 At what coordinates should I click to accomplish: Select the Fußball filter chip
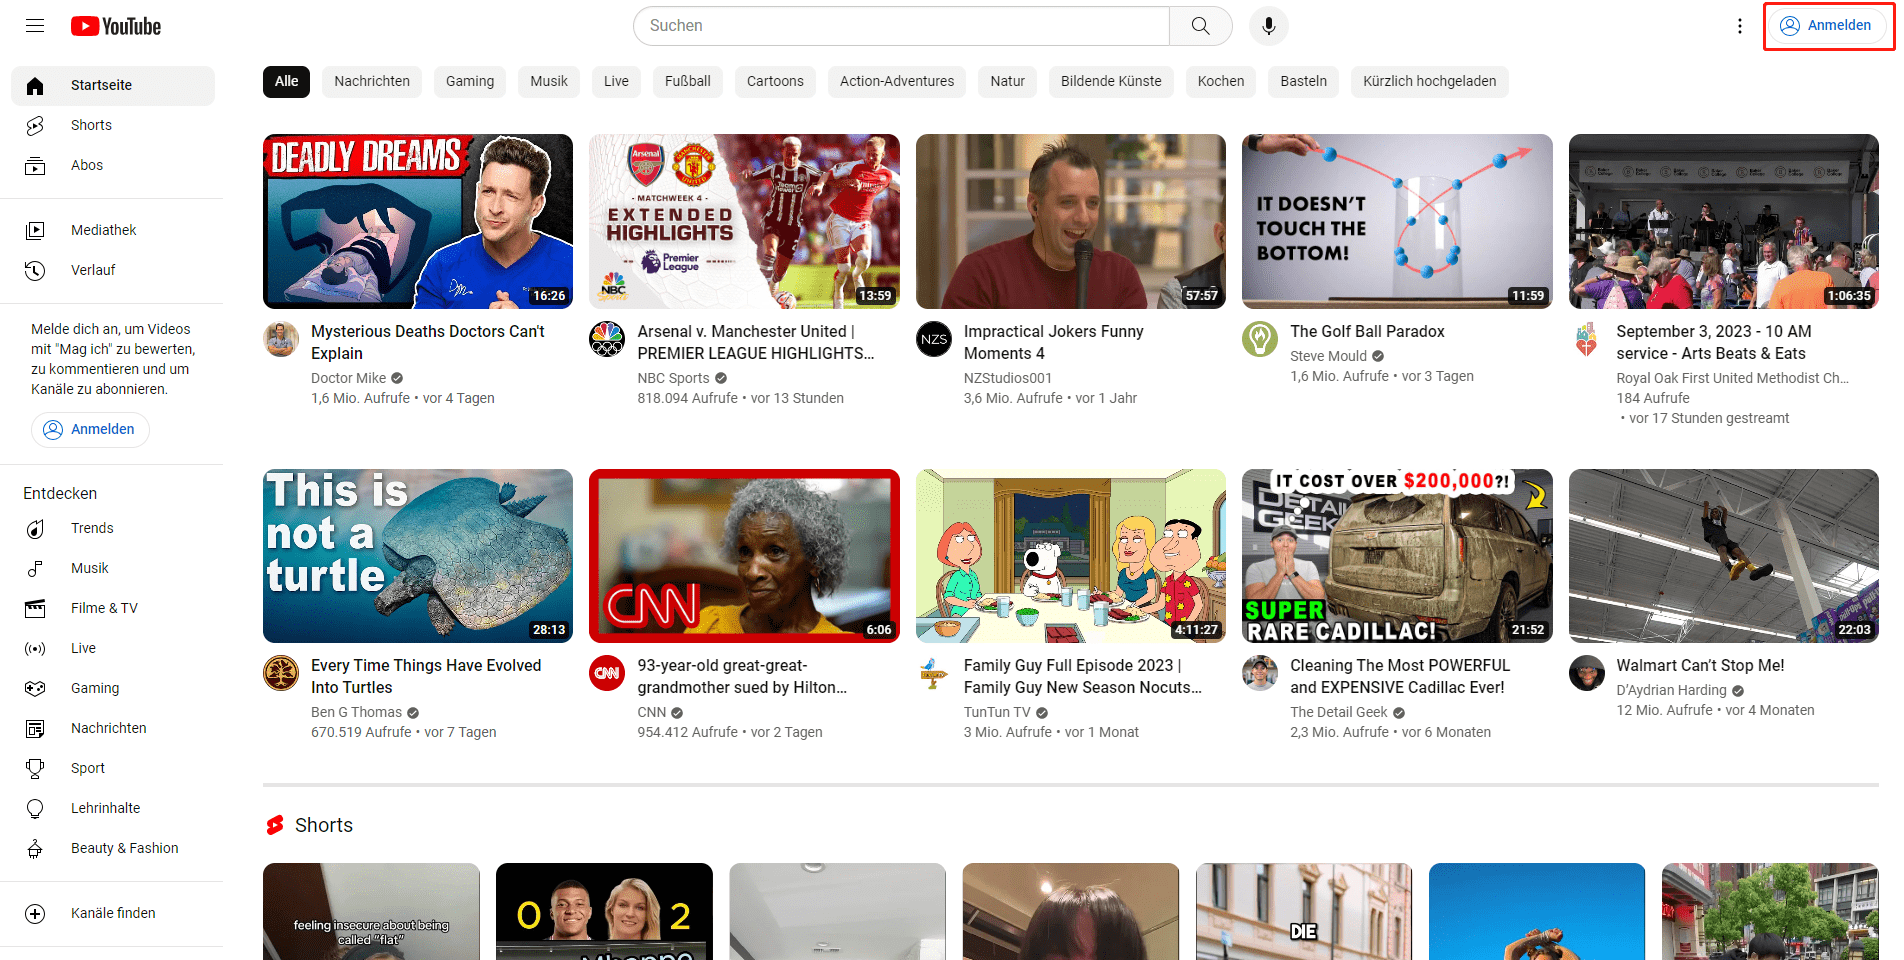(x=688, y=81)
